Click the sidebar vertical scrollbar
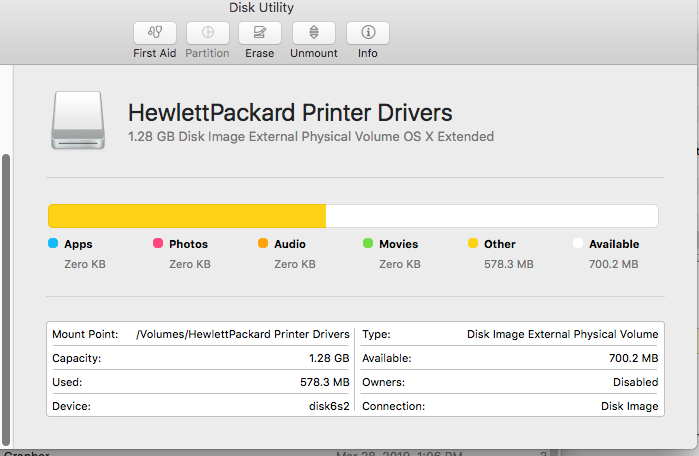Viewport: 699px width, 456px height. pyautogui.click(x=6, y=299)
